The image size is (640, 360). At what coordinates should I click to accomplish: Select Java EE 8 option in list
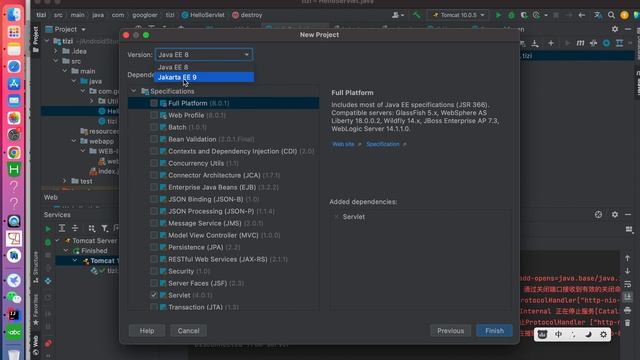[x=204, y=67]
